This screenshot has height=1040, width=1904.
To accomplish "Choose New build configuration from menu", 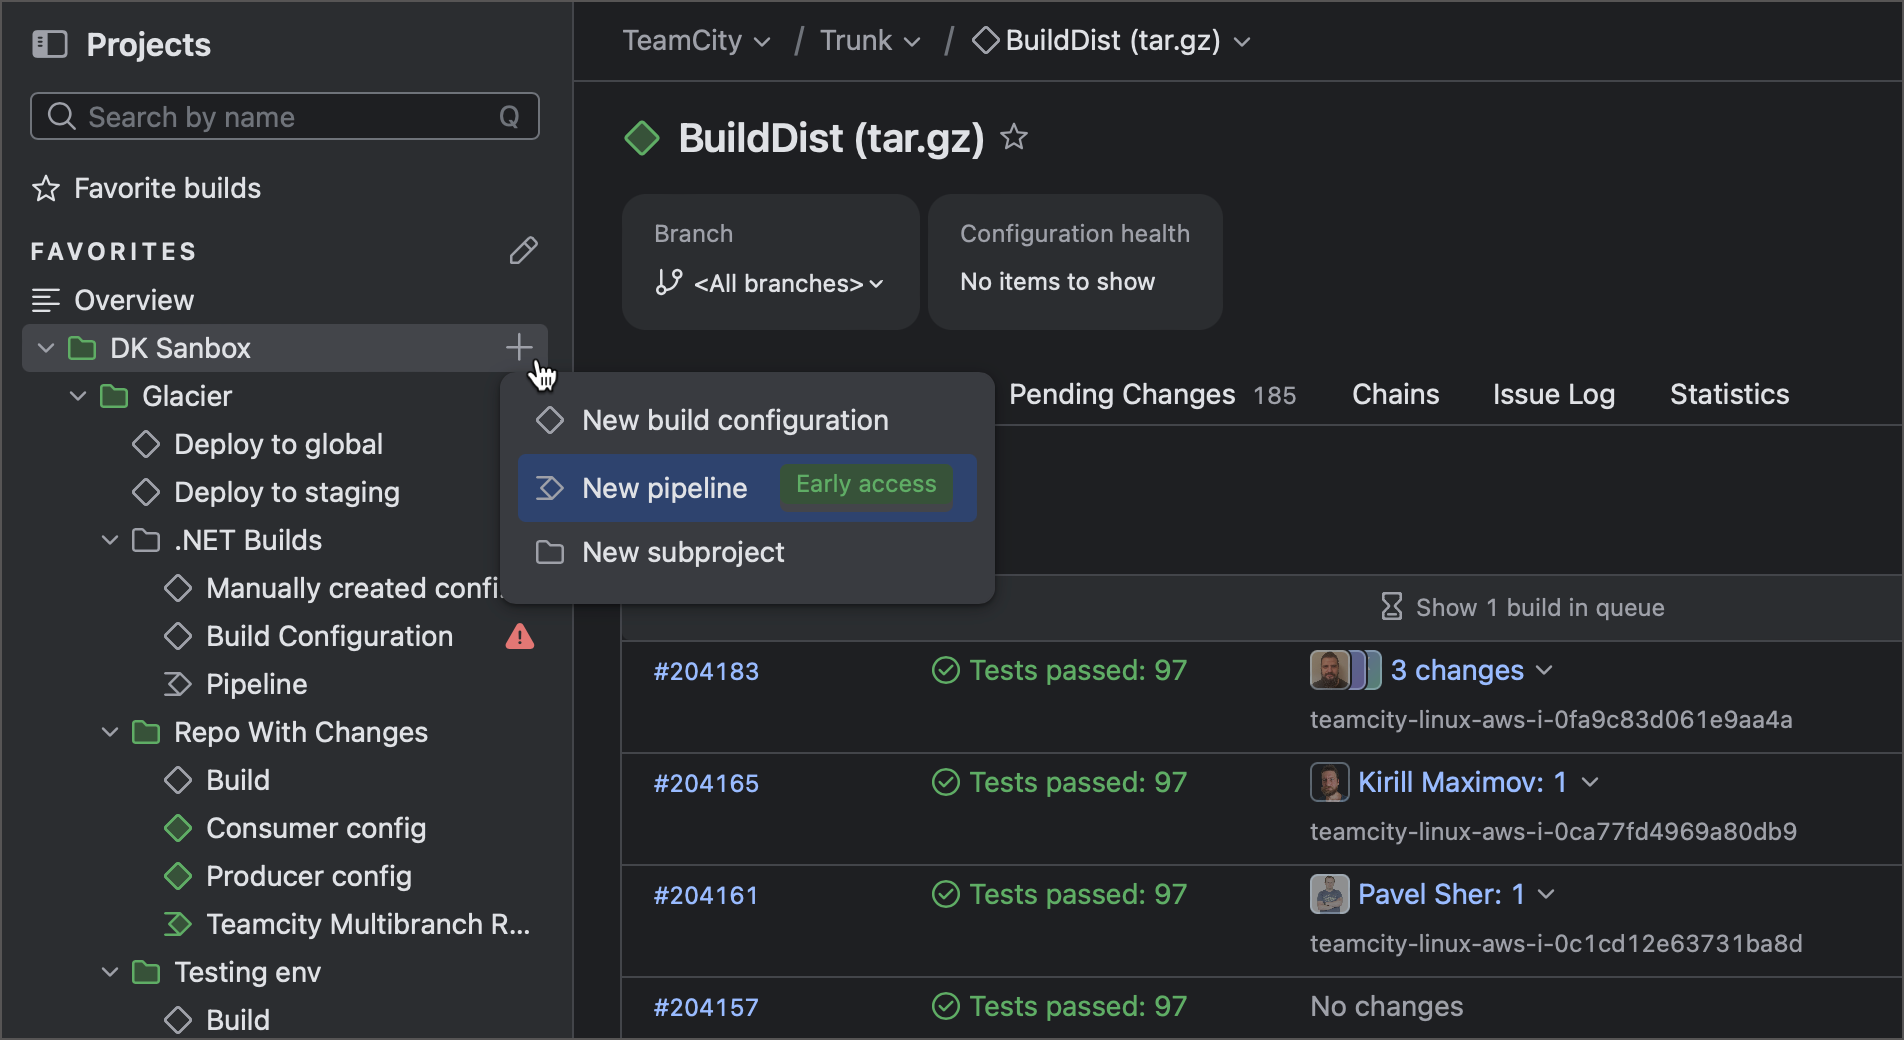I will [x=747, y=420].
